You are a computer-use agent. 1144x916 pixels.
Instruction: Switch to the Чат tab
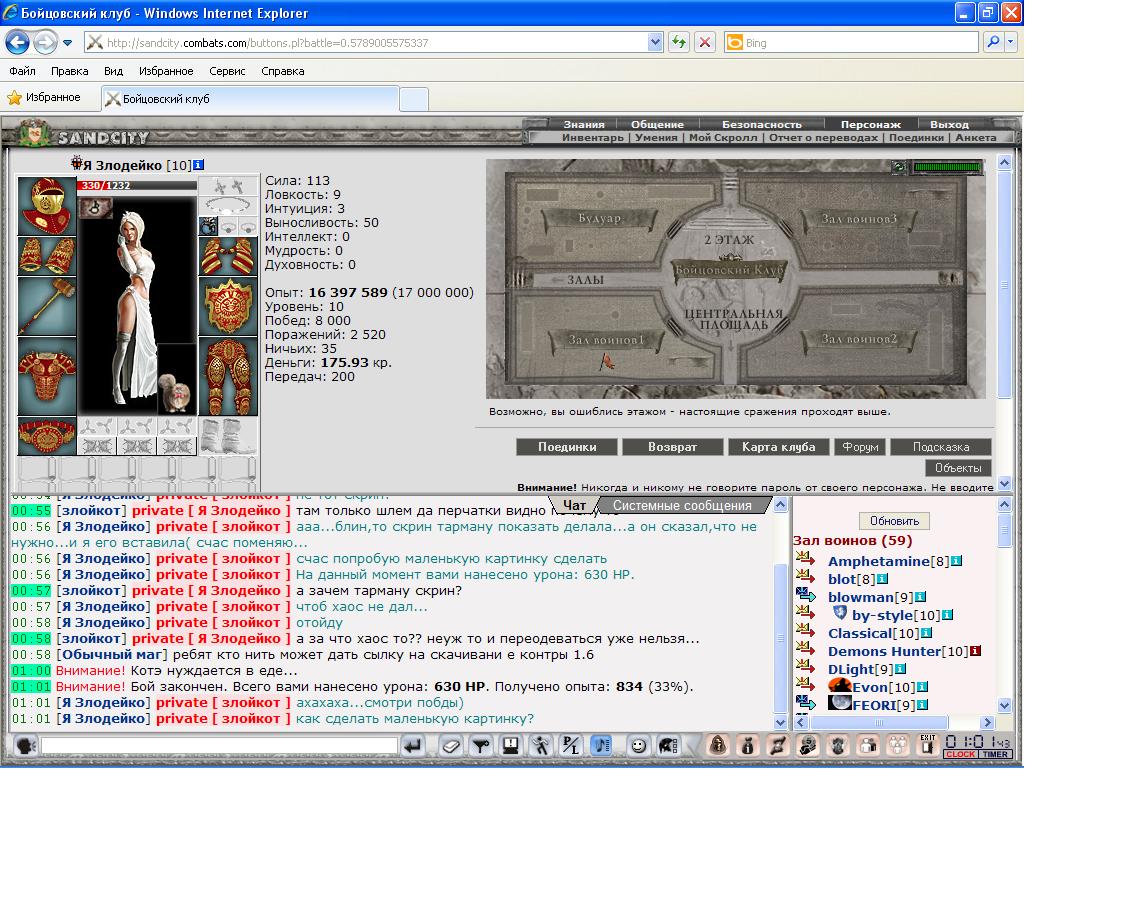point(574,505)
